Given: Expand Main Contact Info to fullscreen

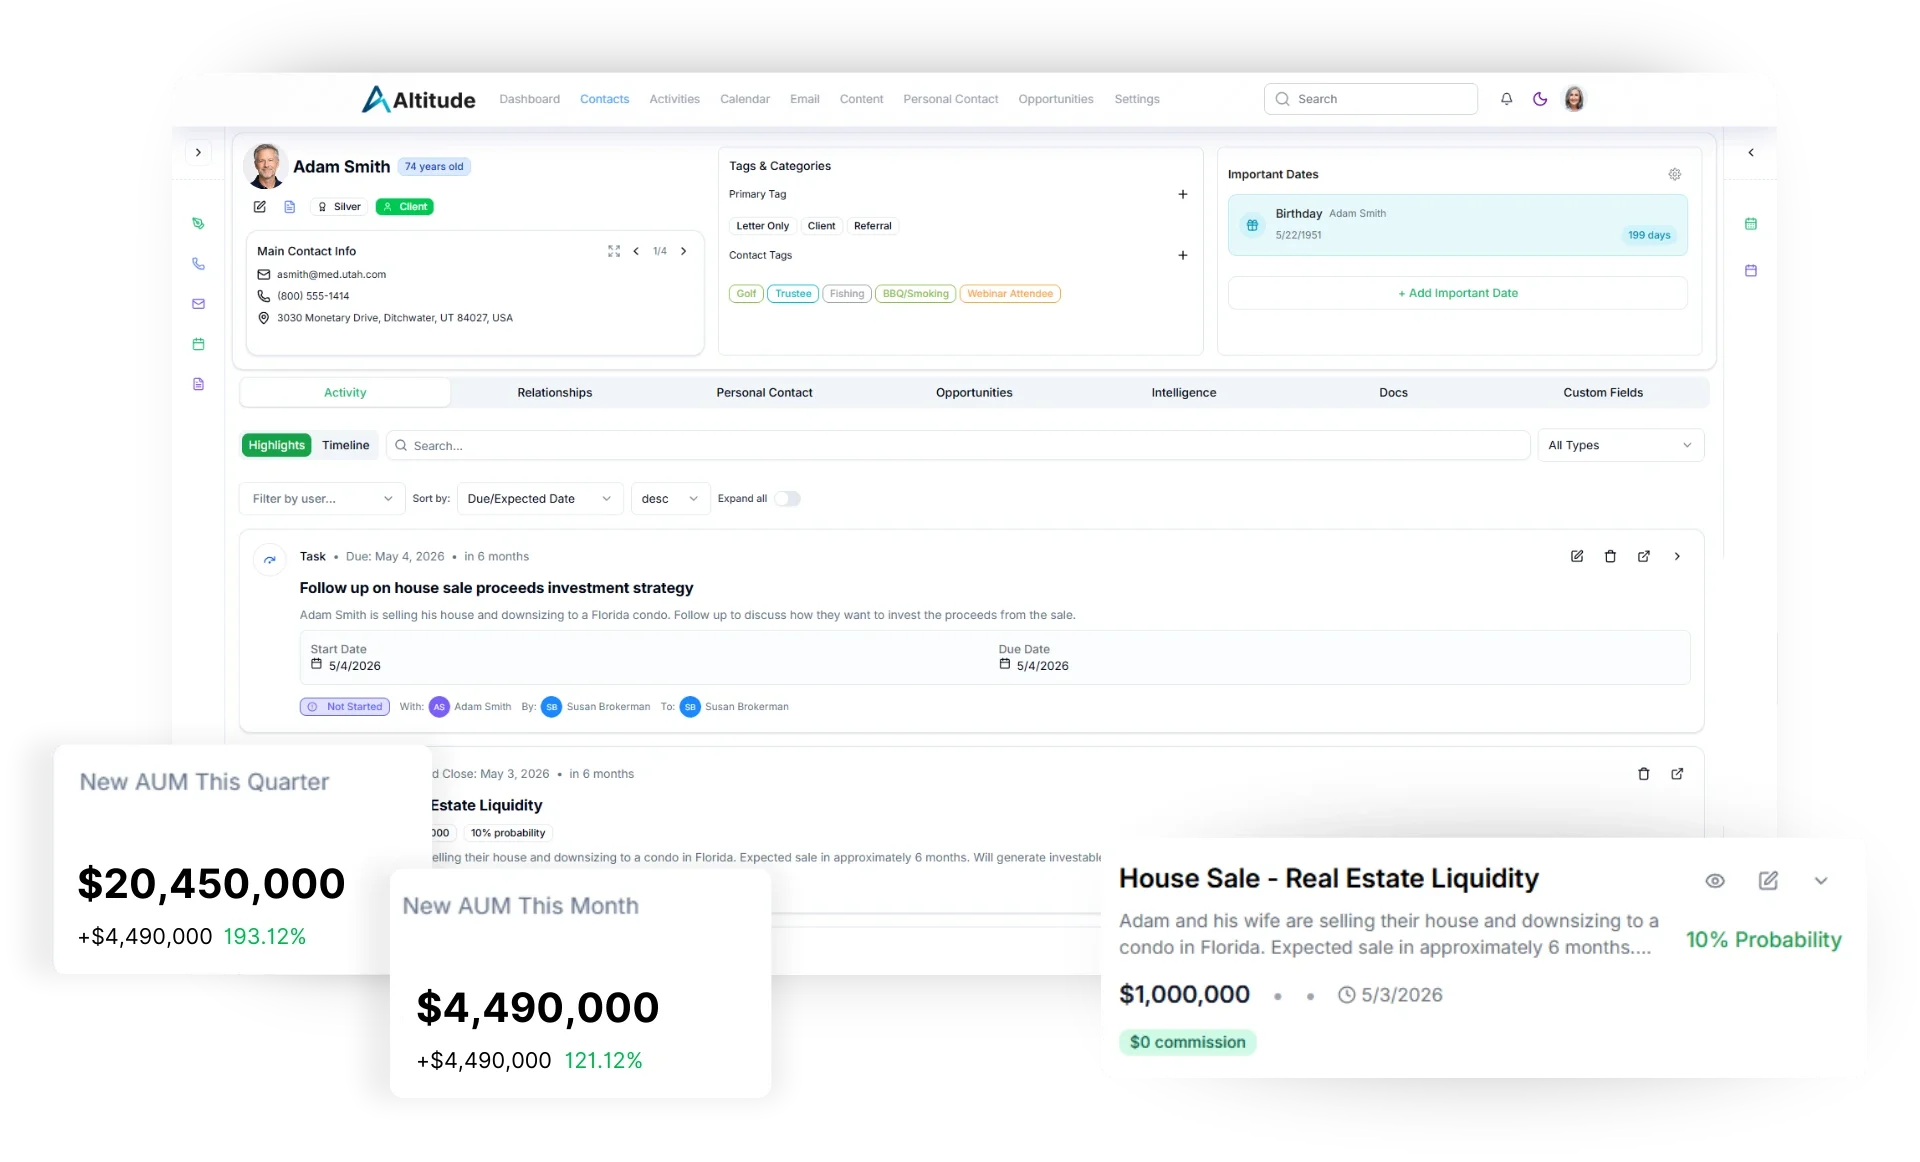Looking at the screenshot, I should tap(614, 251).
